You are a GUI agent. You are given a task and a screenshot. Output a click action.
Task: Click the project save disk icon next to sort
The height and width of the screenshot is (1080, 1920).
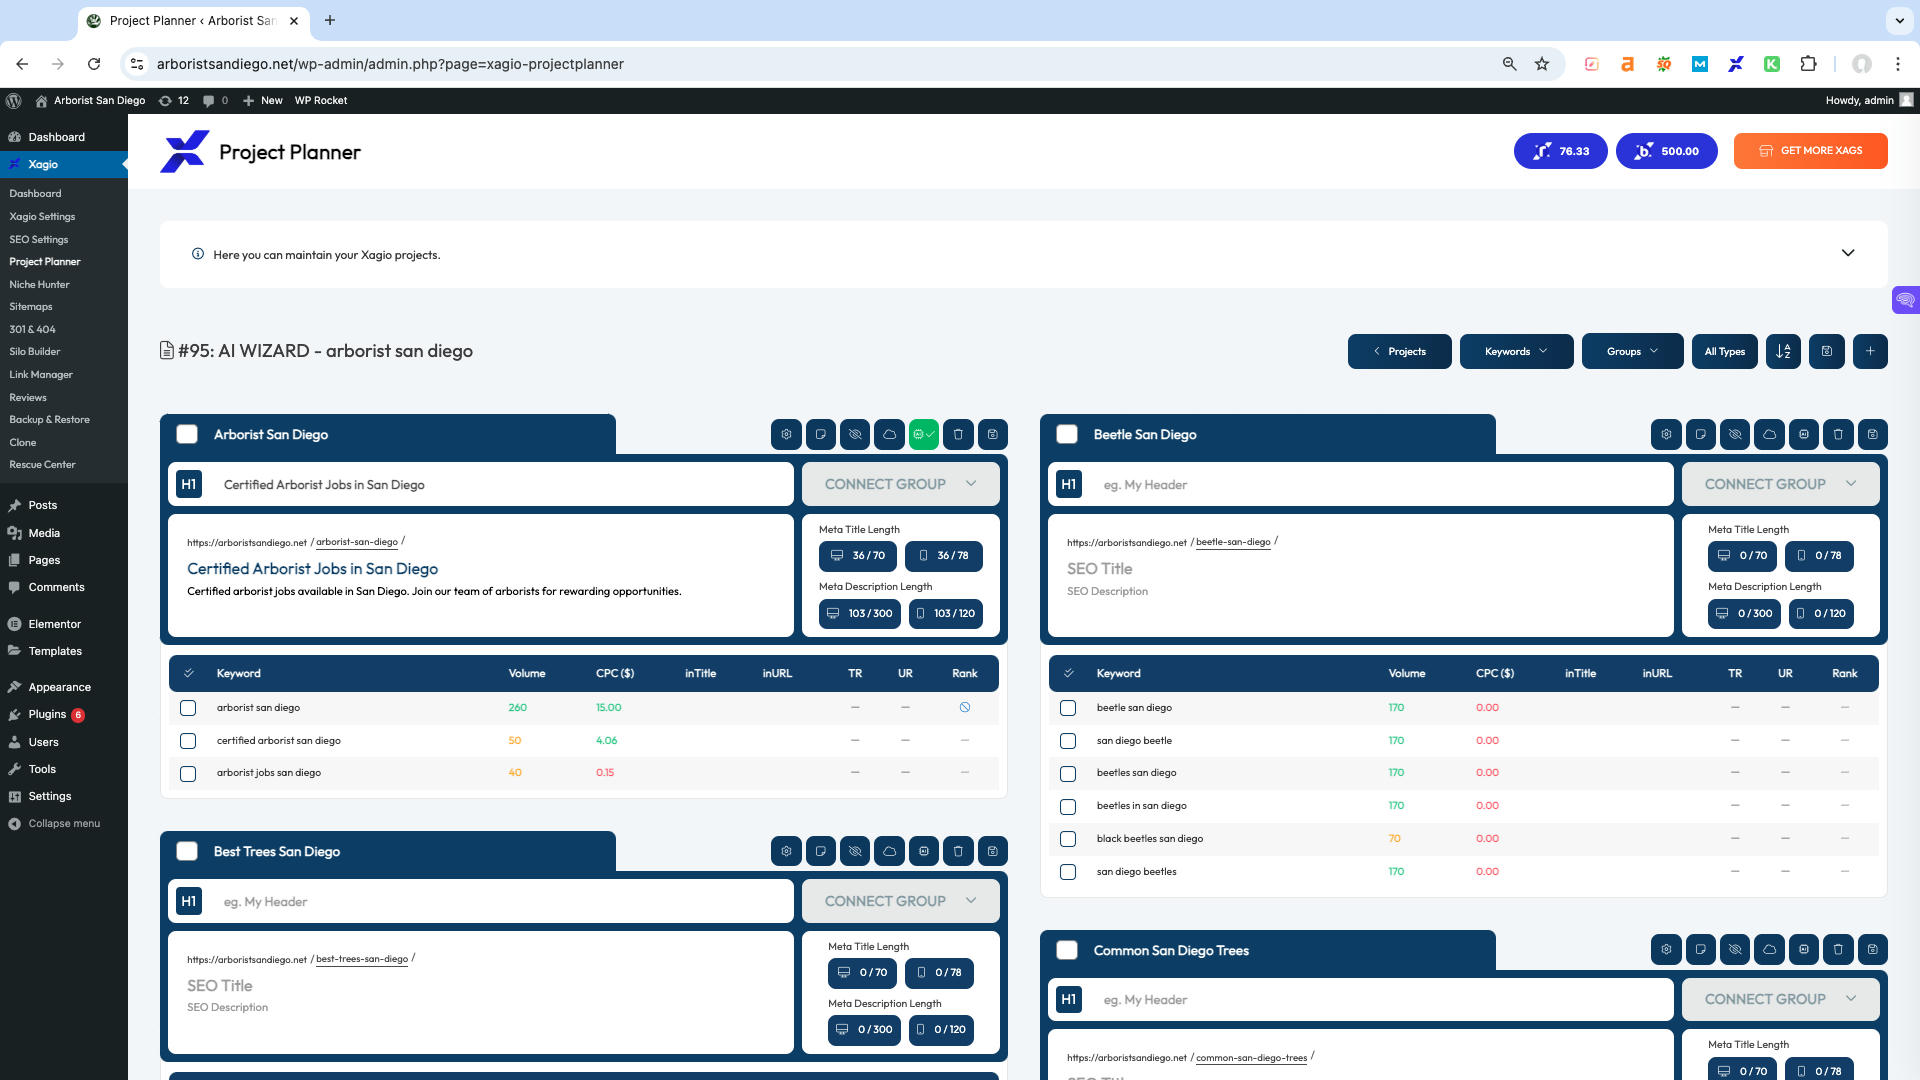pos(1827,351)
